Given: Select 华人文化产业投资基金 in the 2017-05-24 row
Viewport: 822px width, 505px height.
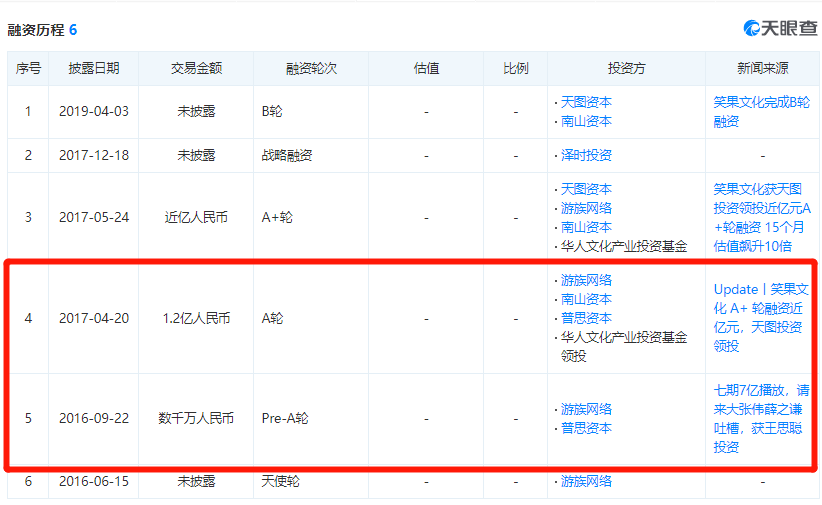Looking at the screenshot, I should point(623,246).
